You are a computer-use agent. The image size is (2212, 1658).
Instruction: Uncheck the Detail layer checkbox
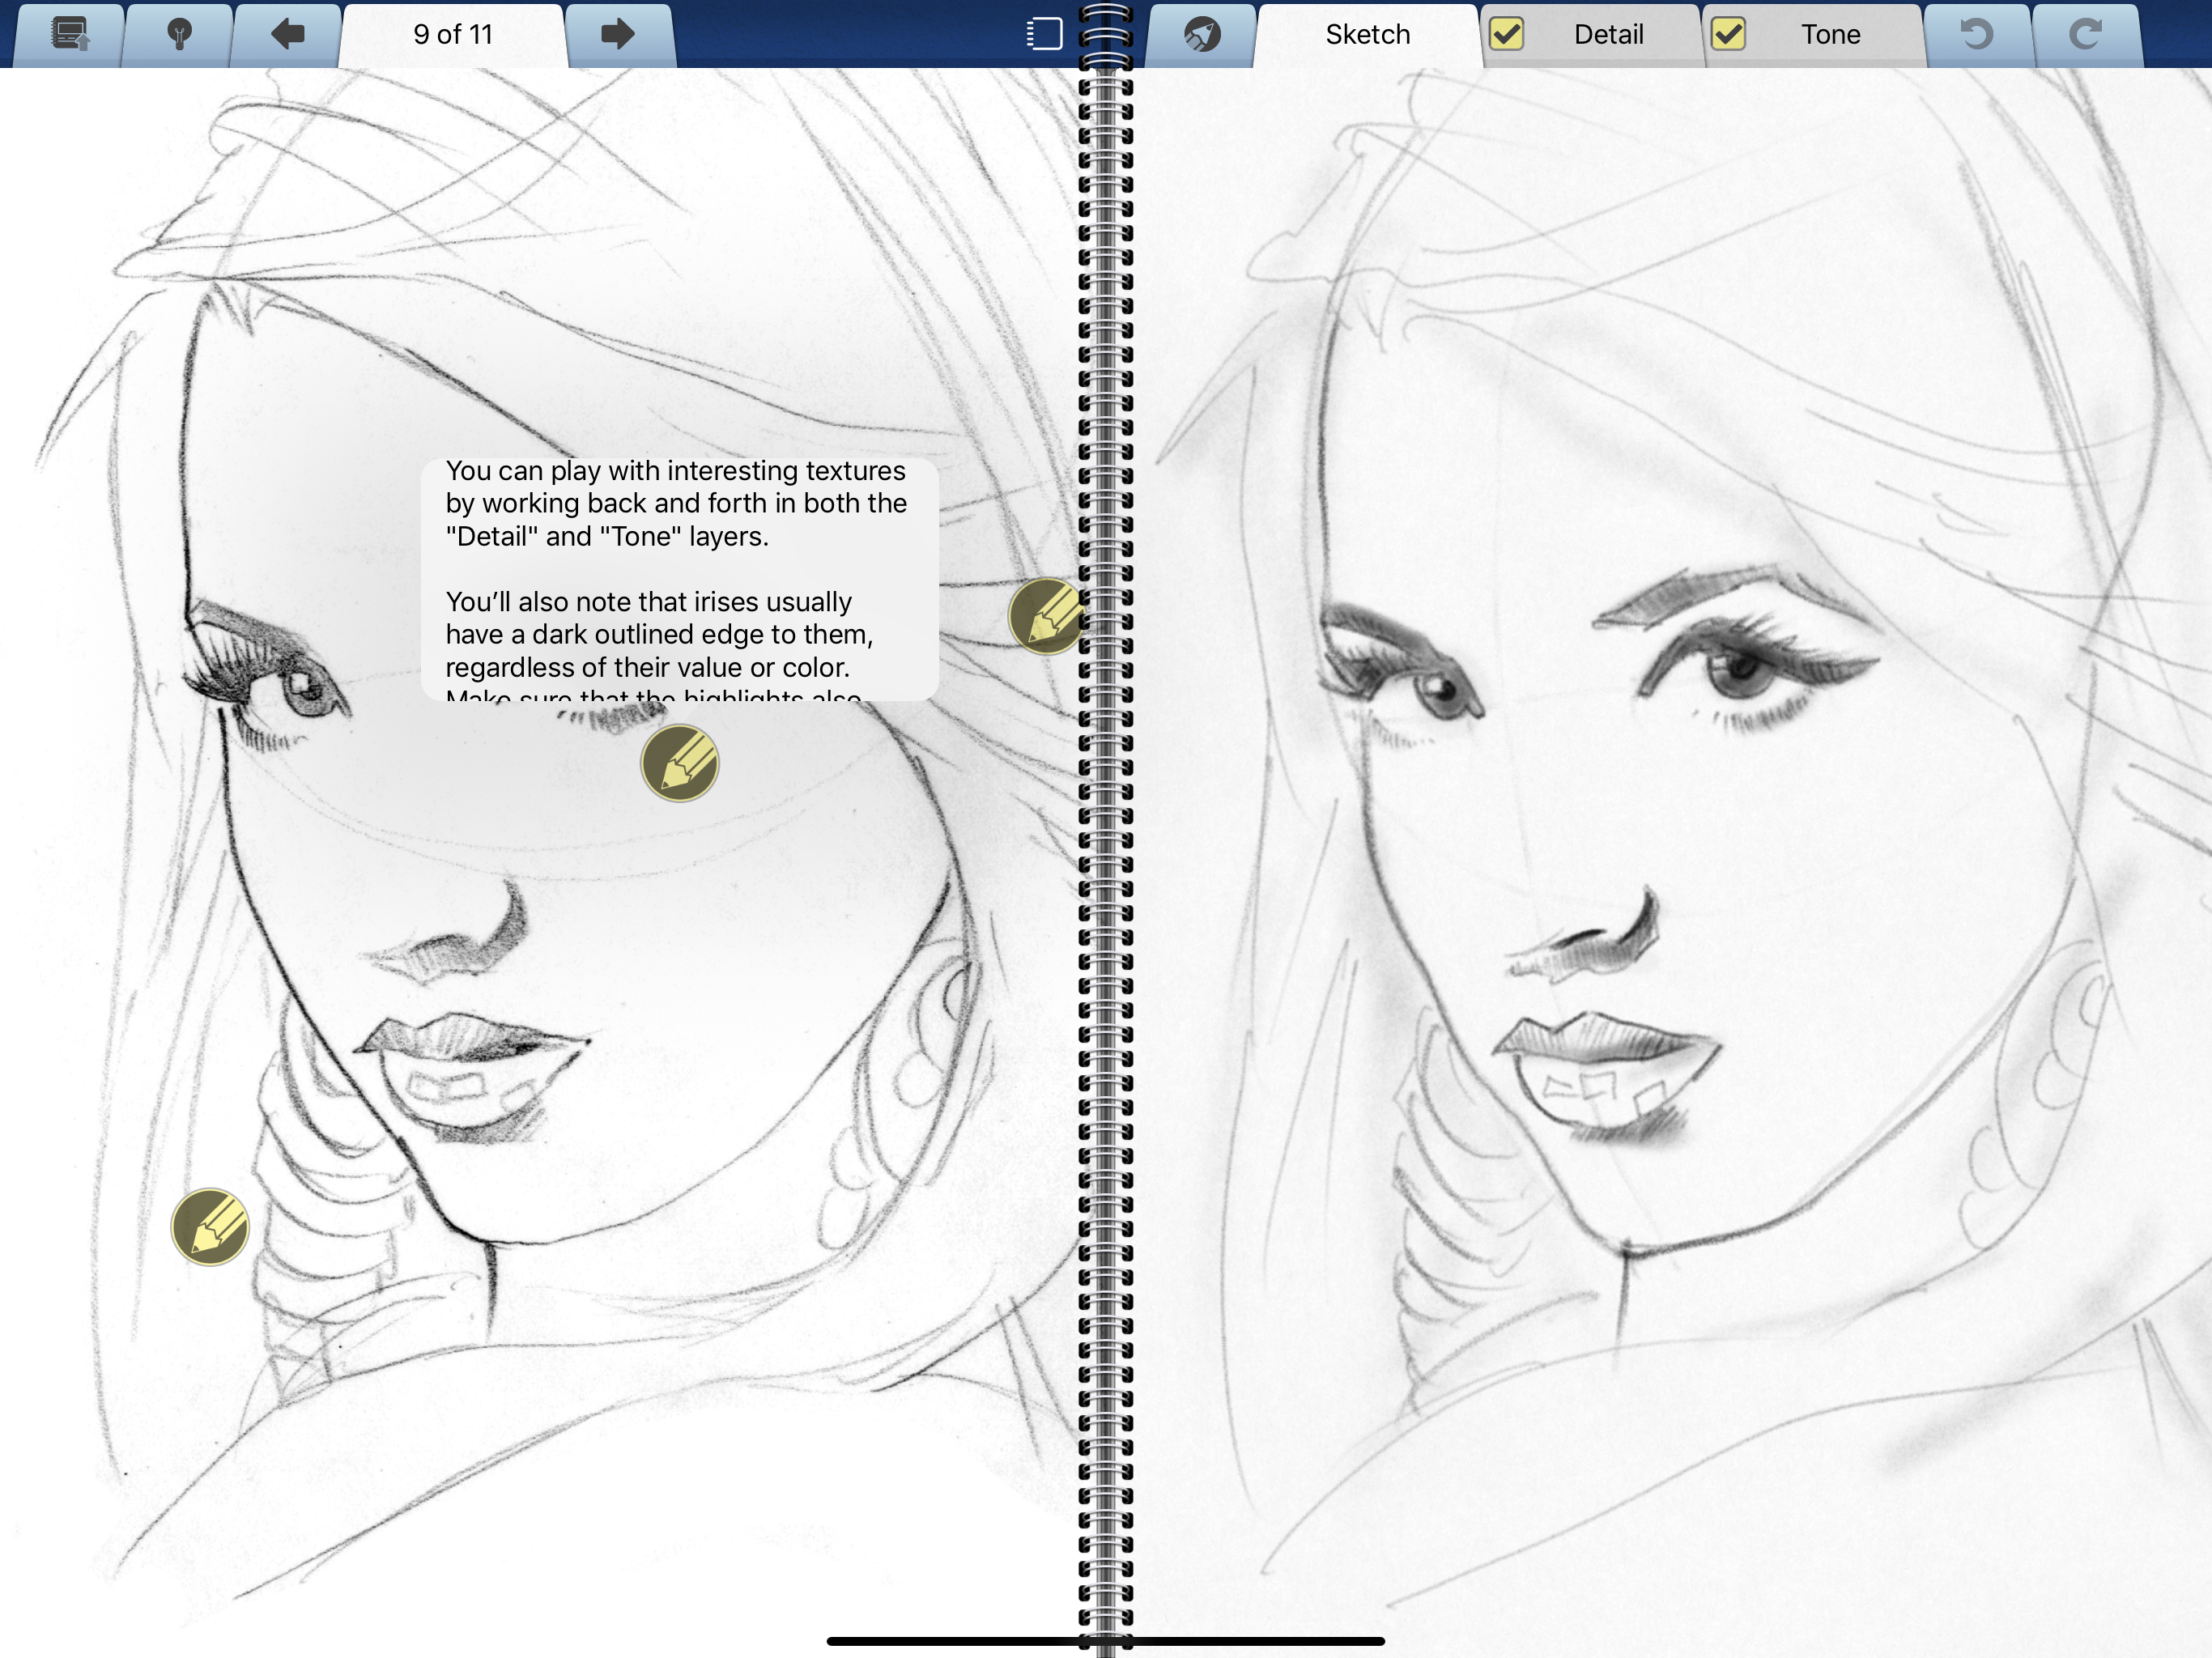(1506, 35)
